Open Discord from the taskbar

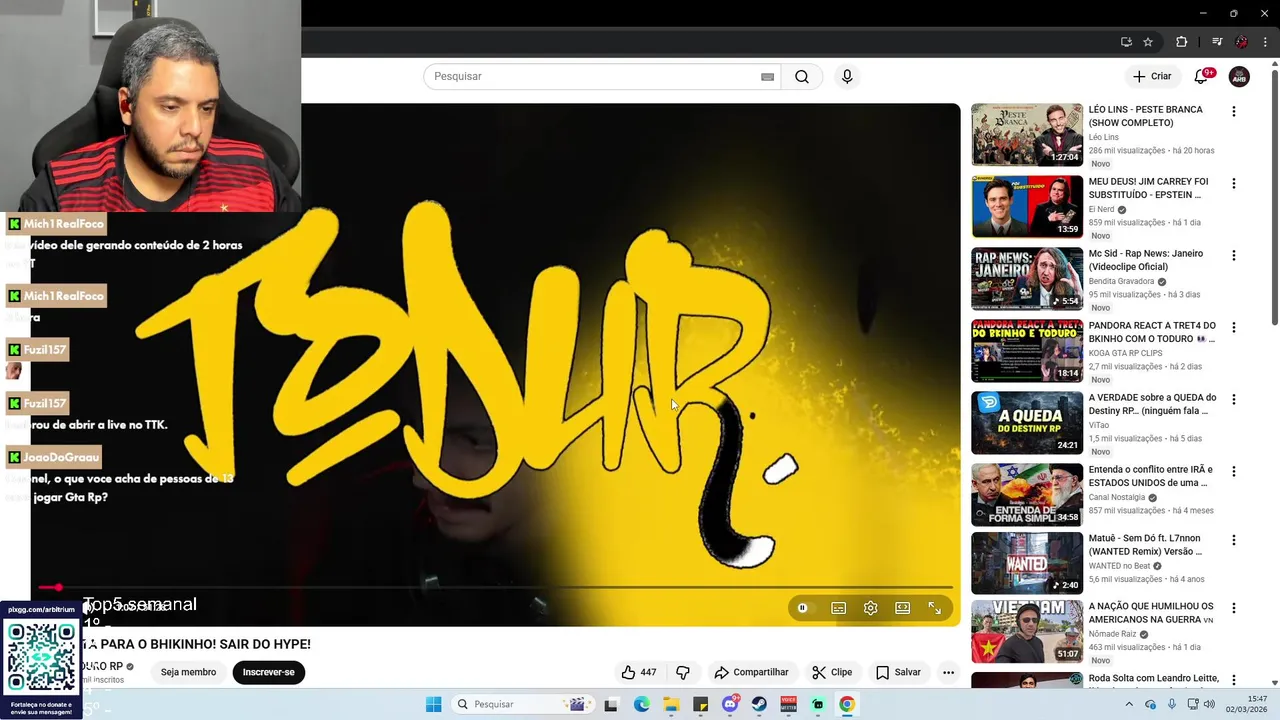[x=730, y=704]
